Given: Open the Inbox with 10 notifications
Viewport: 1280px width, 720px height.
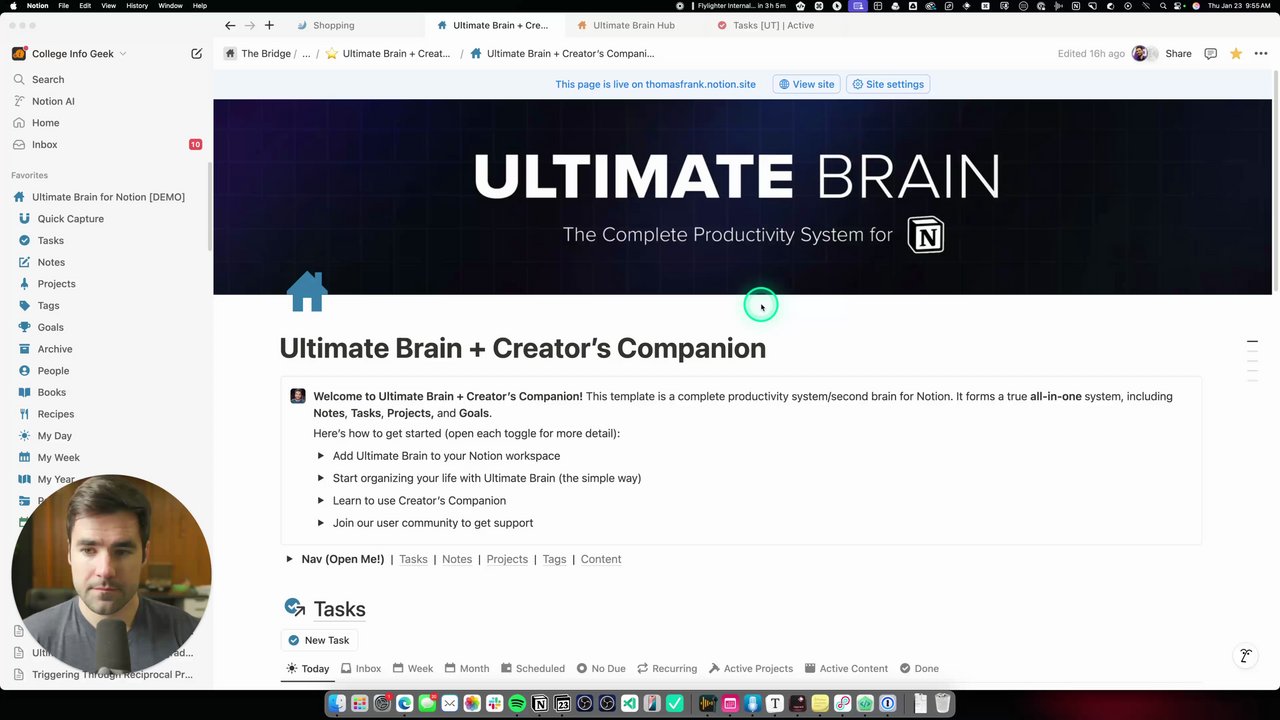Looking at the screenshot, I should (106, 144).
